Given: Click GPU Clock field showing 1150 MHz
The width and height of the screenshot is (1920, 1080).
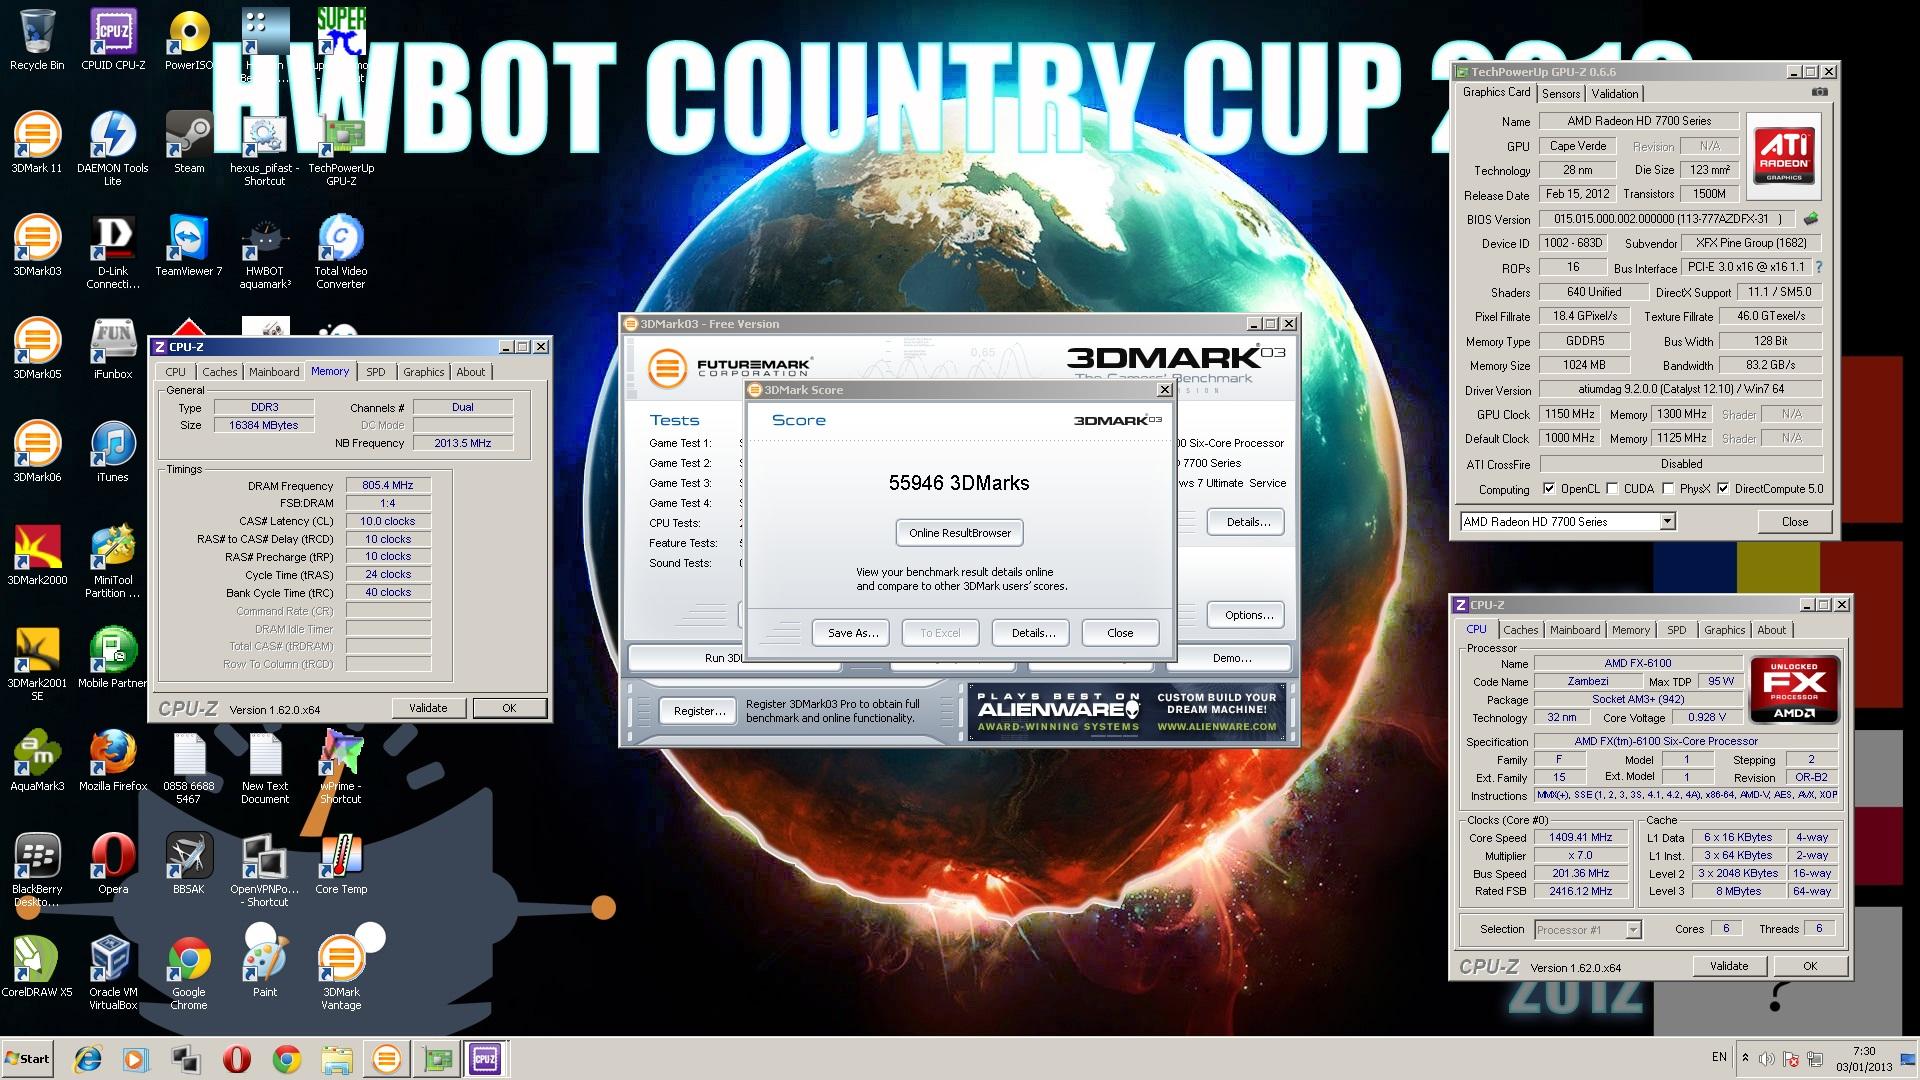Looking at the screenshot, I should pyautogui.click(x=1570, y=414).
